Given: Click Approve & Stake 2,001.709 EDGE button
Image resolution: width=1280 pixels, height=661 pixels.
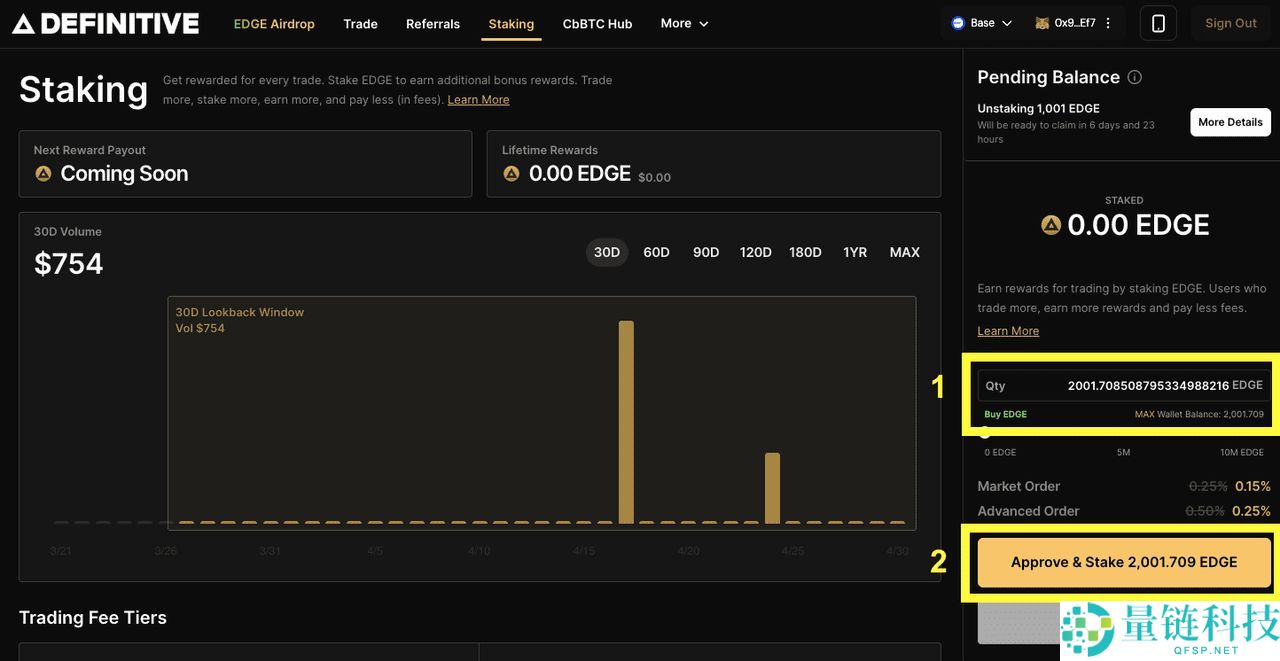Looking at the screenshot, I should point(1123,562).
